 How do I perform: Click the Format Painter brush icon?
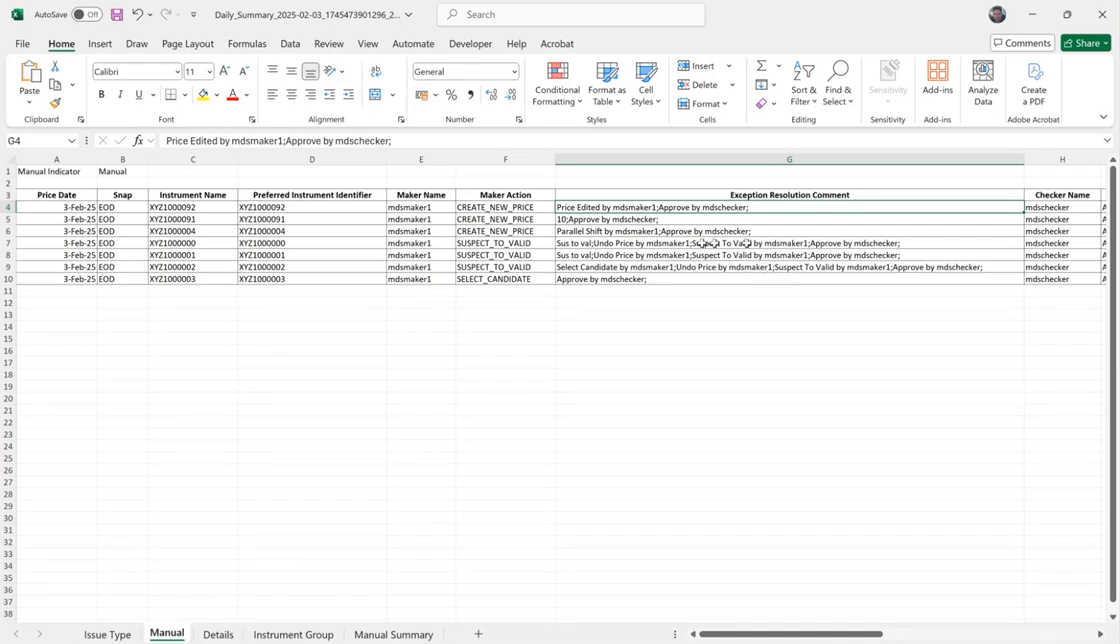[x=55, y=103]
